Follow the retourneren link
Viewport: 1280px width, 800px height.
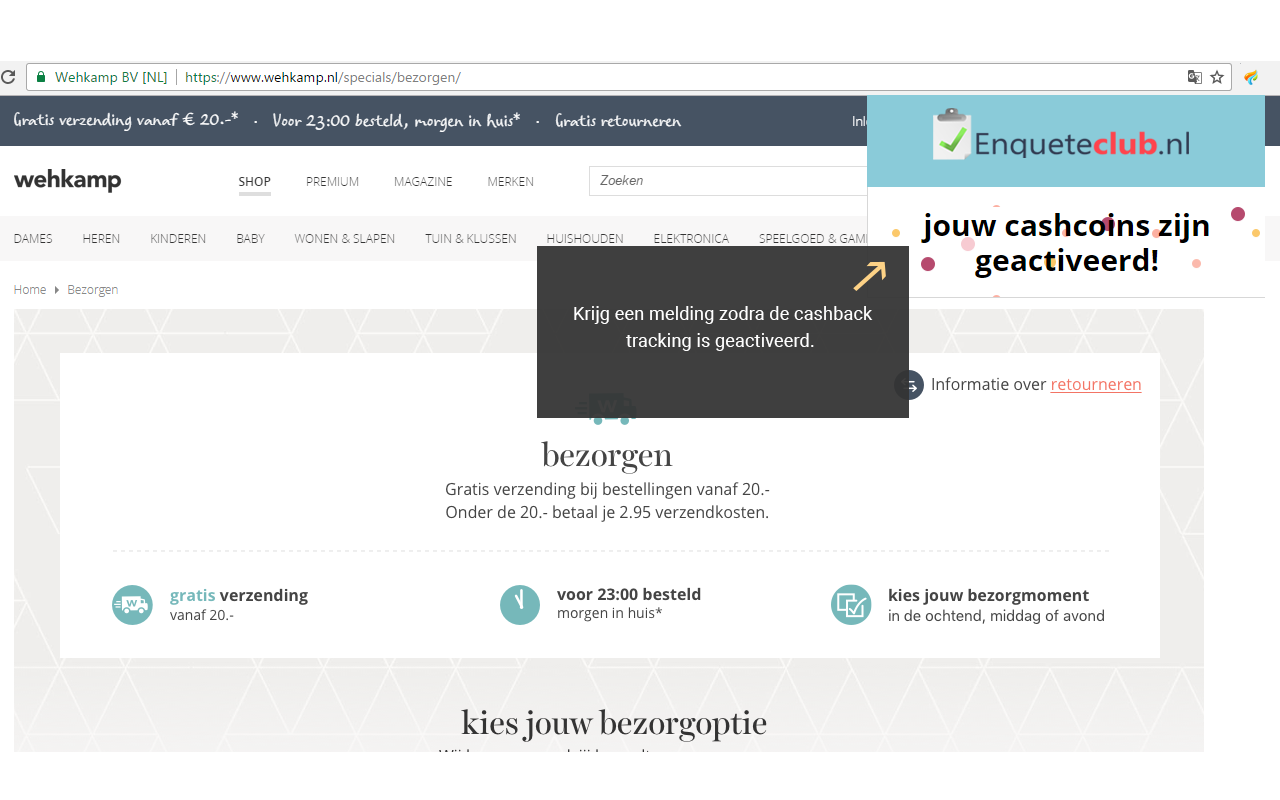coord(1096,384)
